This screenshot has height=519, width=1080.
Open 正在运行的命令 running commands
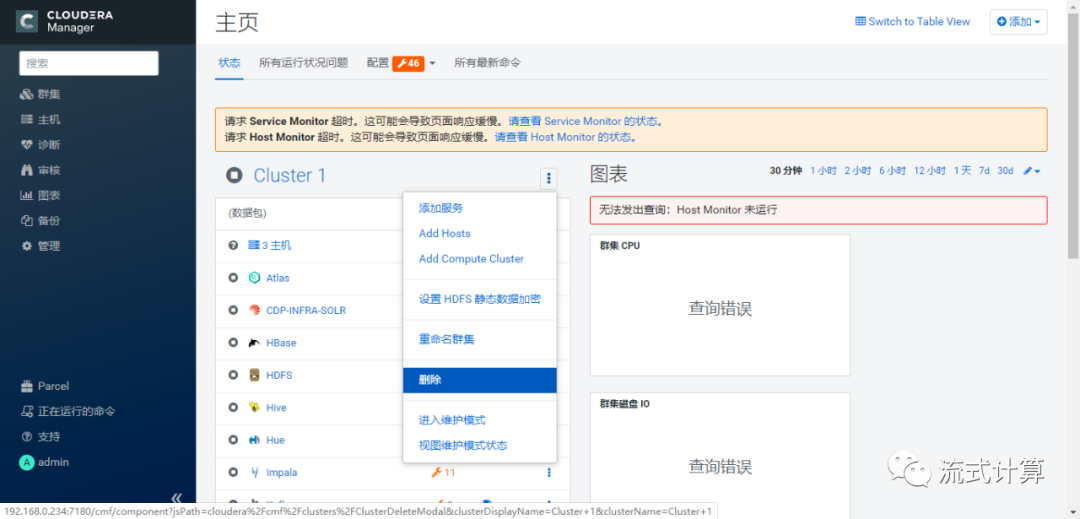68,412
